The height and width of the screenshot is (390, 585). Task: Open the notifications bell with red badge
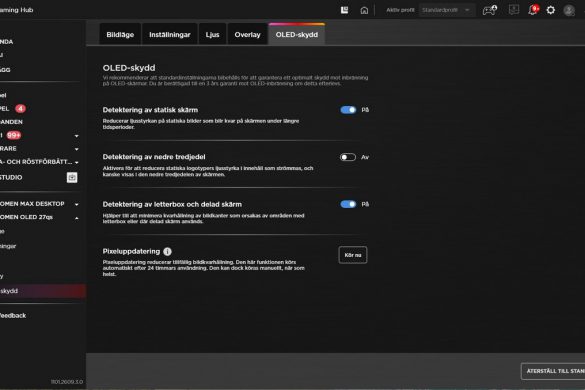pos(534,10)
